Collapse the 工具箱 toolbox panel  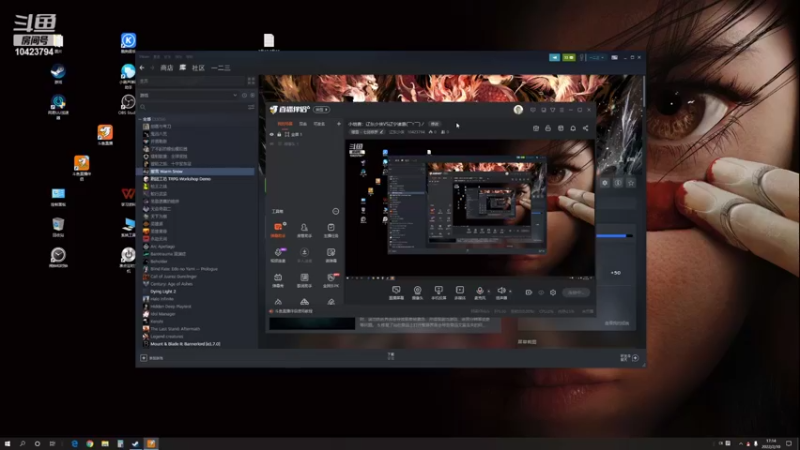(335, 211)
